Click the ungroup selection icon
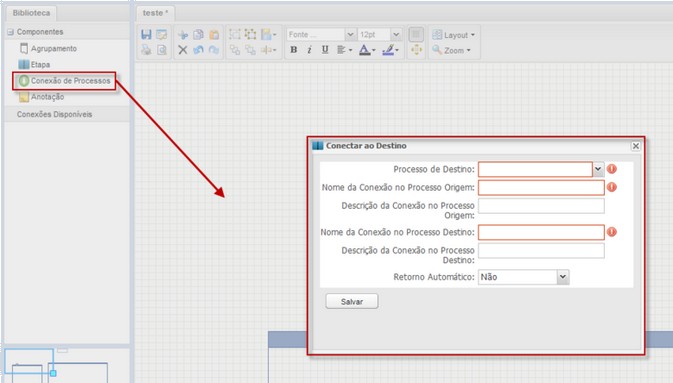The width and height of the screenshot is (673, 383). (x=250, y=34)
